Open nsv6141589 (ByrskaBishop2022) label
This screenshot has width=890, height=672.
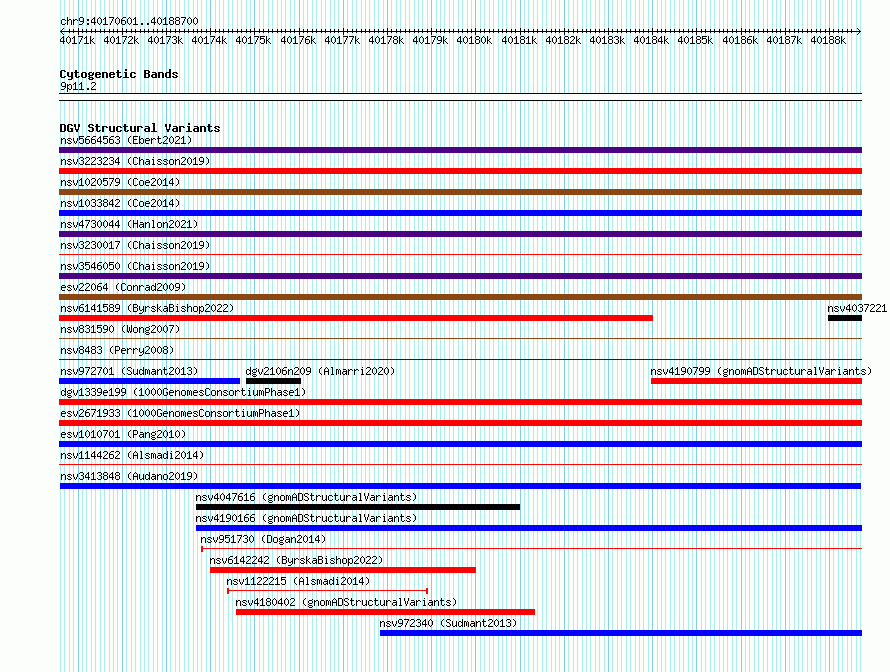[x=147, y=308]
